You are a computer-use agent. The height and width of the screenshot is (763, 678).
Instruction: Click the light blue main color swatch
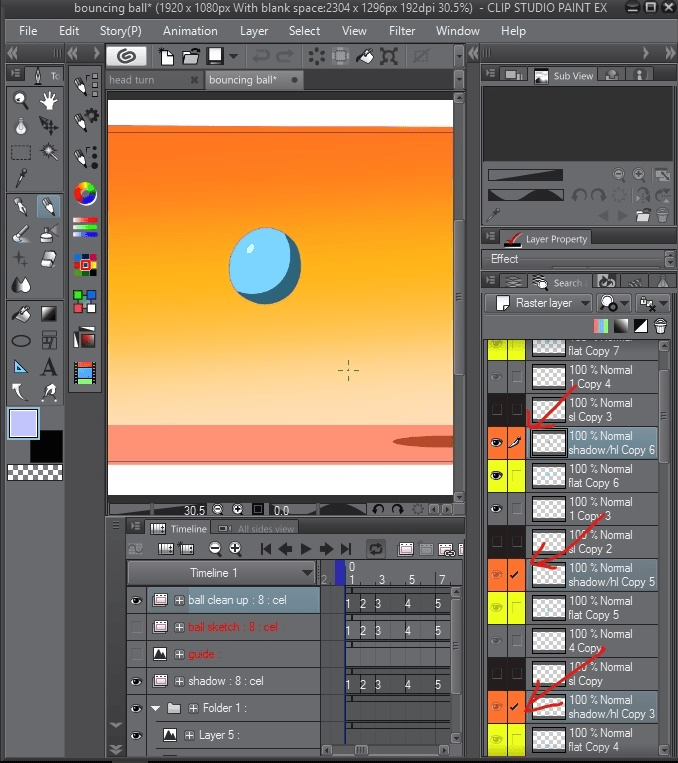coord(22,423)
